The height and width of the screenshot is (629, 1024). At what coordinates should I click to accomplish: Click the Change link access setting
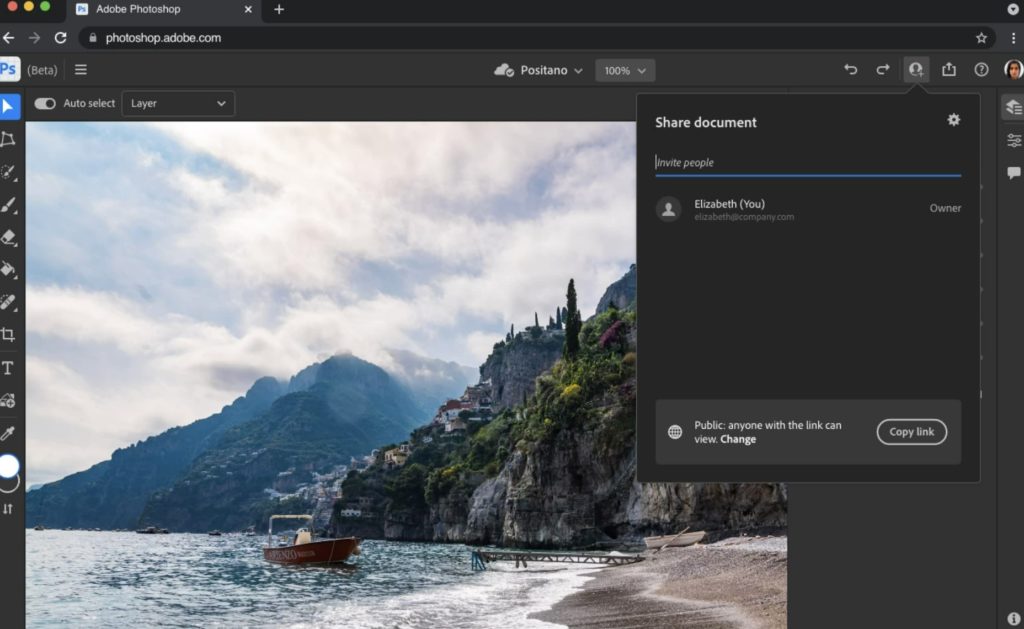[x=738, y=439]
